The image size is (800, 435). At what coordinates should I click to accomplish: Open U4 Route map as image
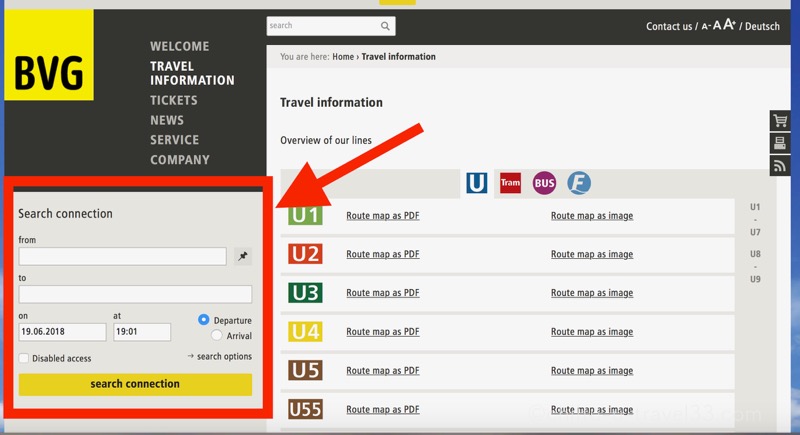click(x=592, y=331)
